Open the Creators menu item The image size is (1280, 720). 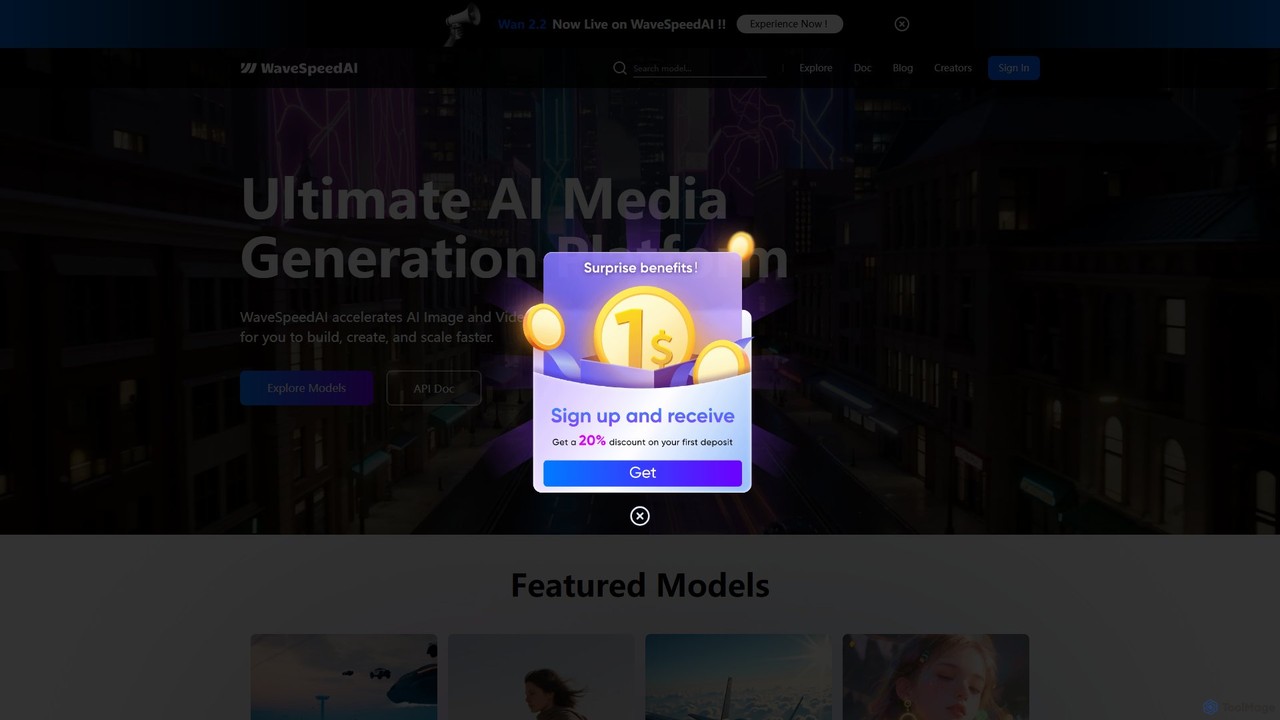(953, 68)
